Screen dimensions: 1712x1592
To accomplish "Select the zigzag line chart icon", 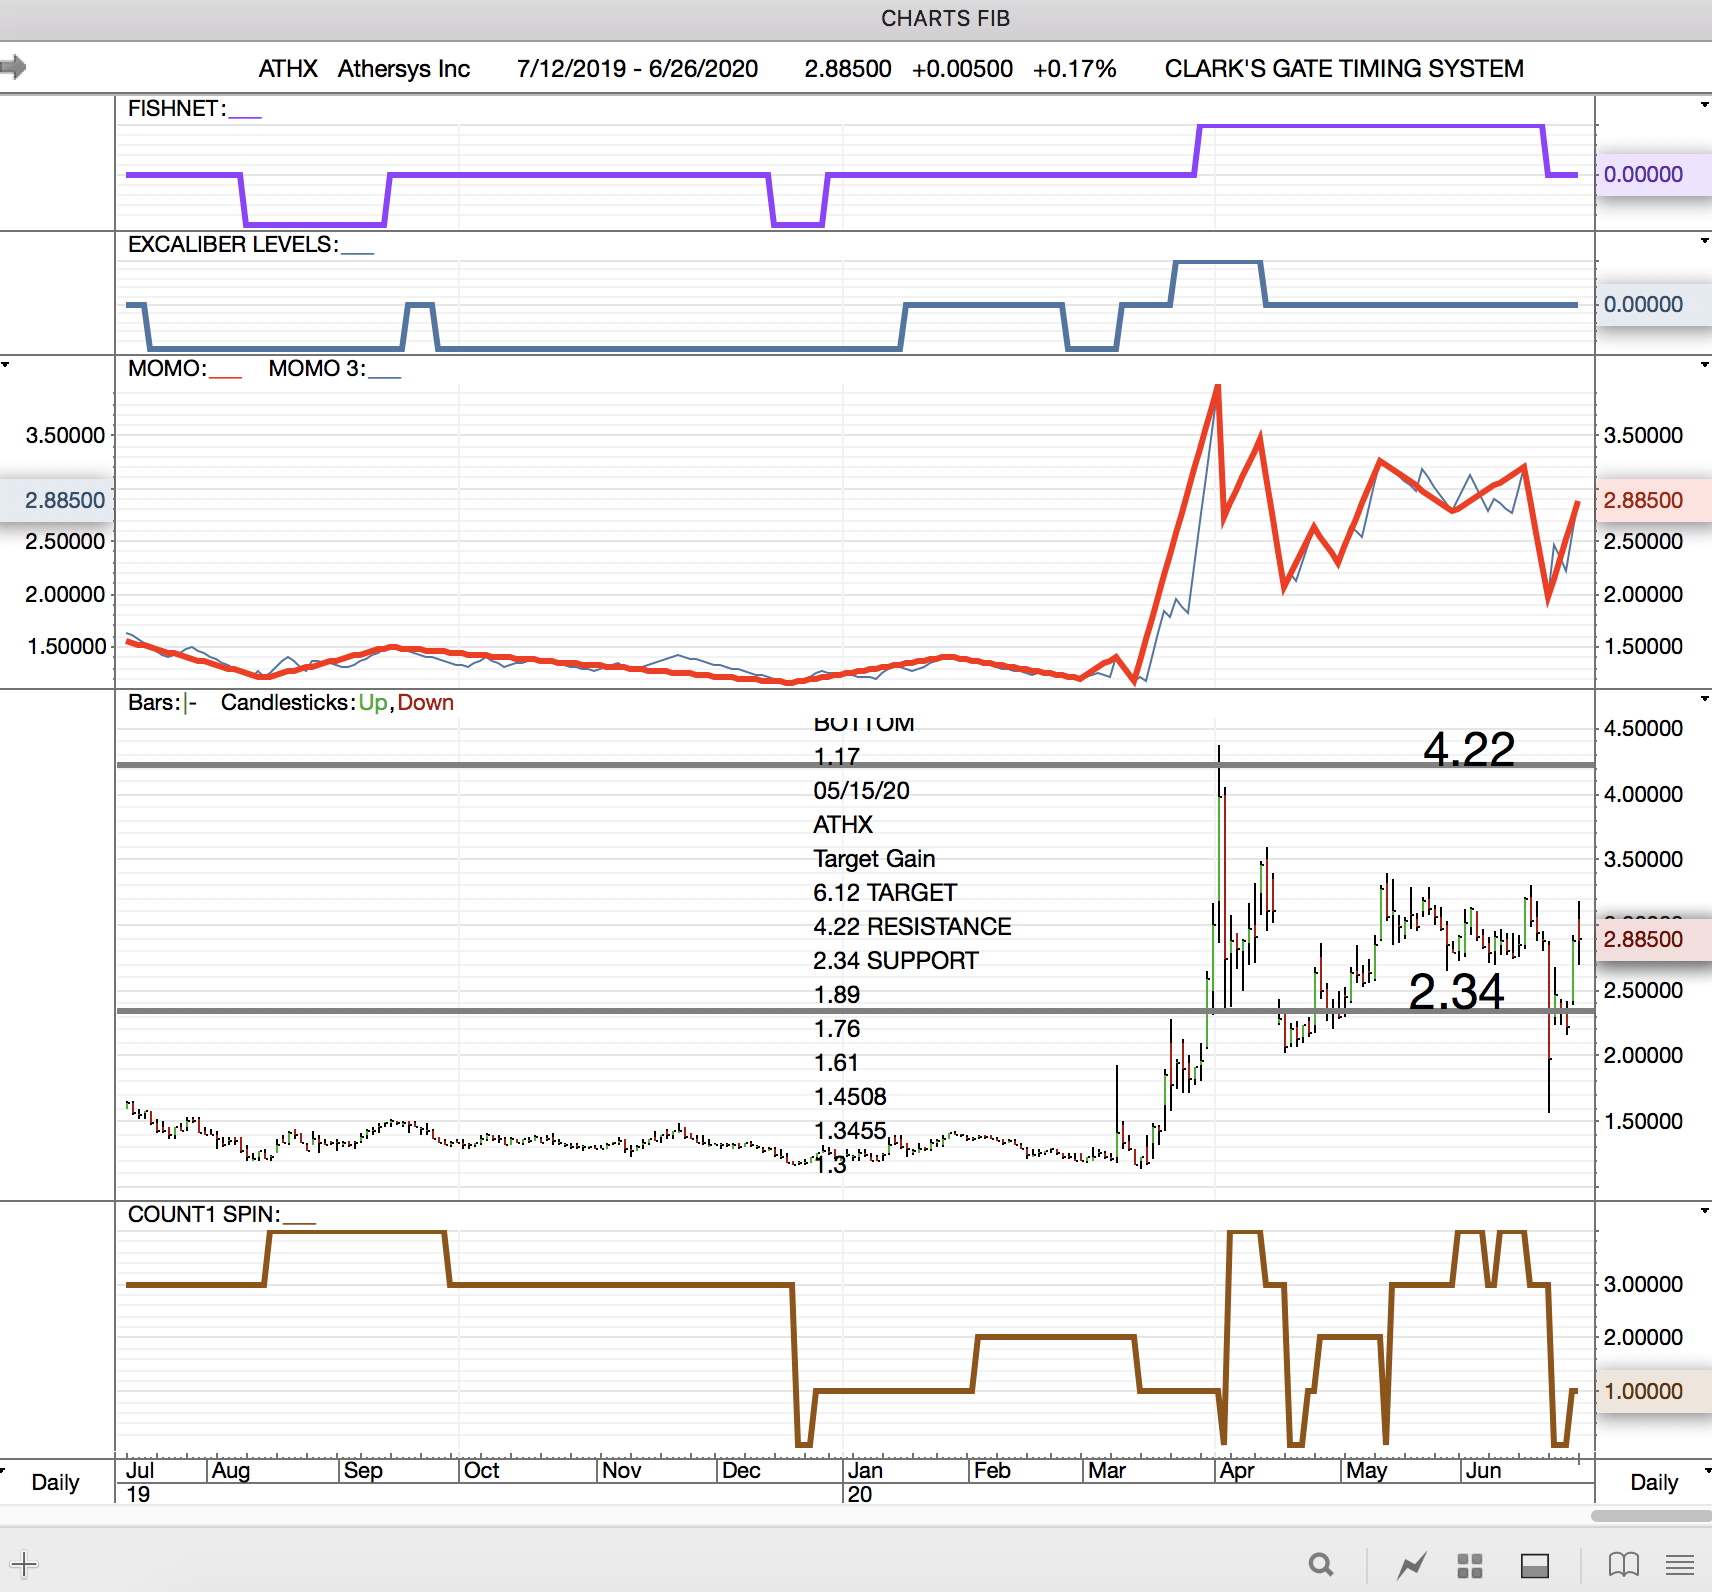I will click(1412, 1564).
